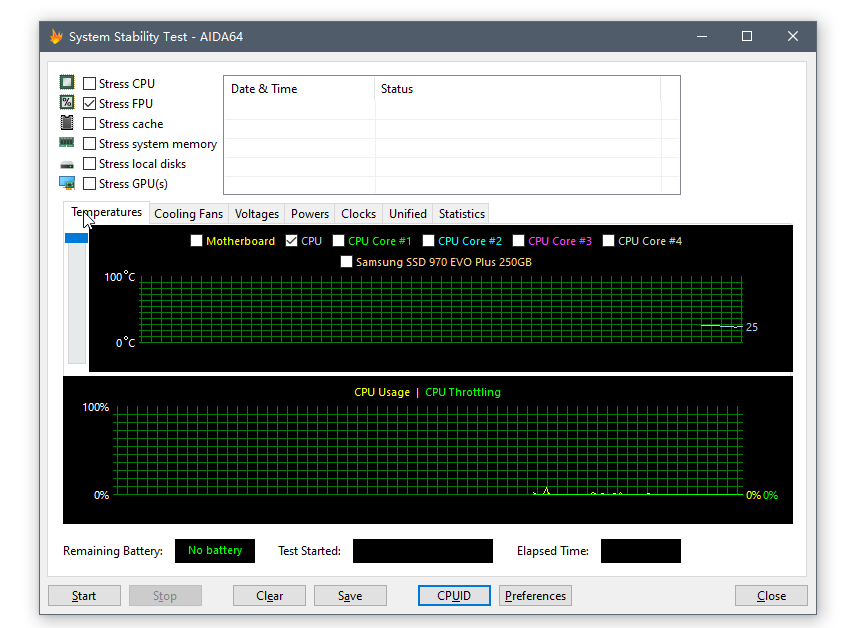Show CPU Core #4 temperature line
850x628 pixels.
pos(608,241)
